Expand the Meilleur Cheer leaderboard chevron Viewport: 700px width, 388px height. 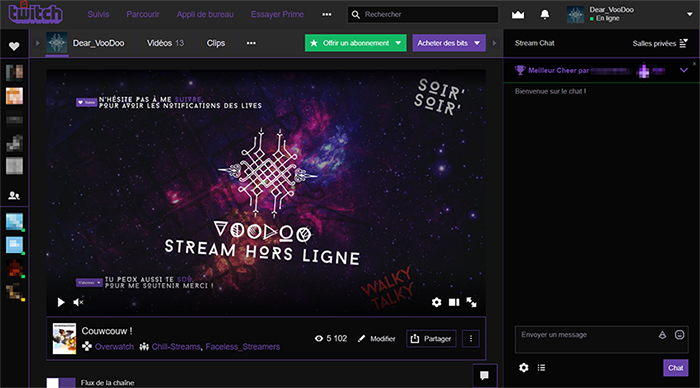point(683,70)
